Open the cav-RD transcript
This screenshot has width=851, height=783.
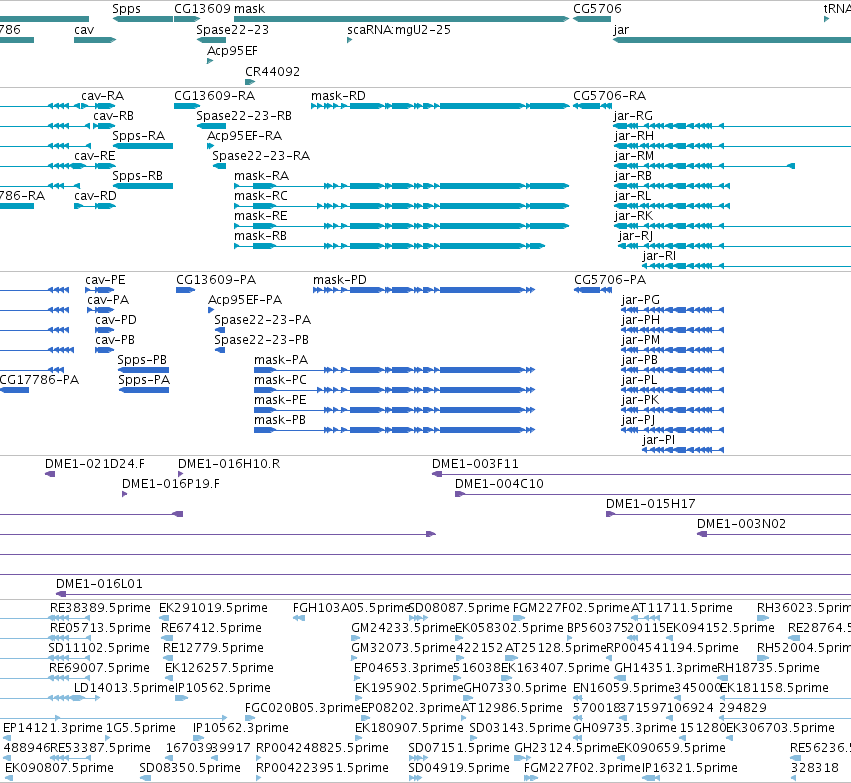(x=95, y=206)
